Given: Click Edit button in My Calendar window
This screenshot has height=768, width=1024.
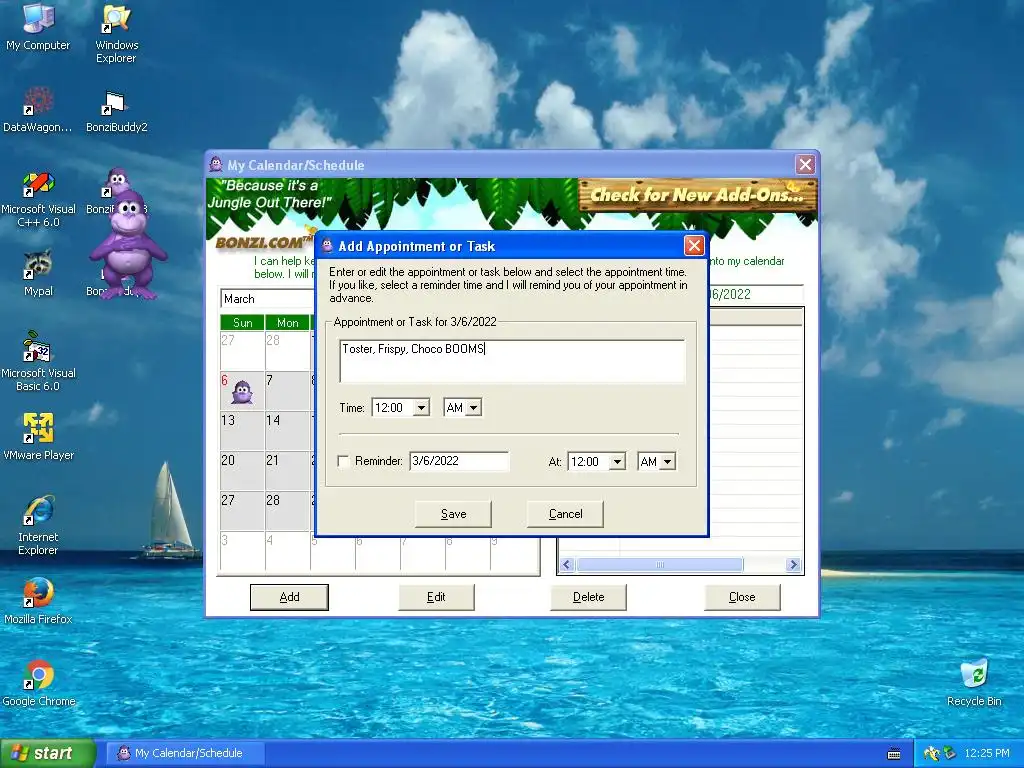Looking at the screenshot, I should pyautogui.click(x=436, y=597).
